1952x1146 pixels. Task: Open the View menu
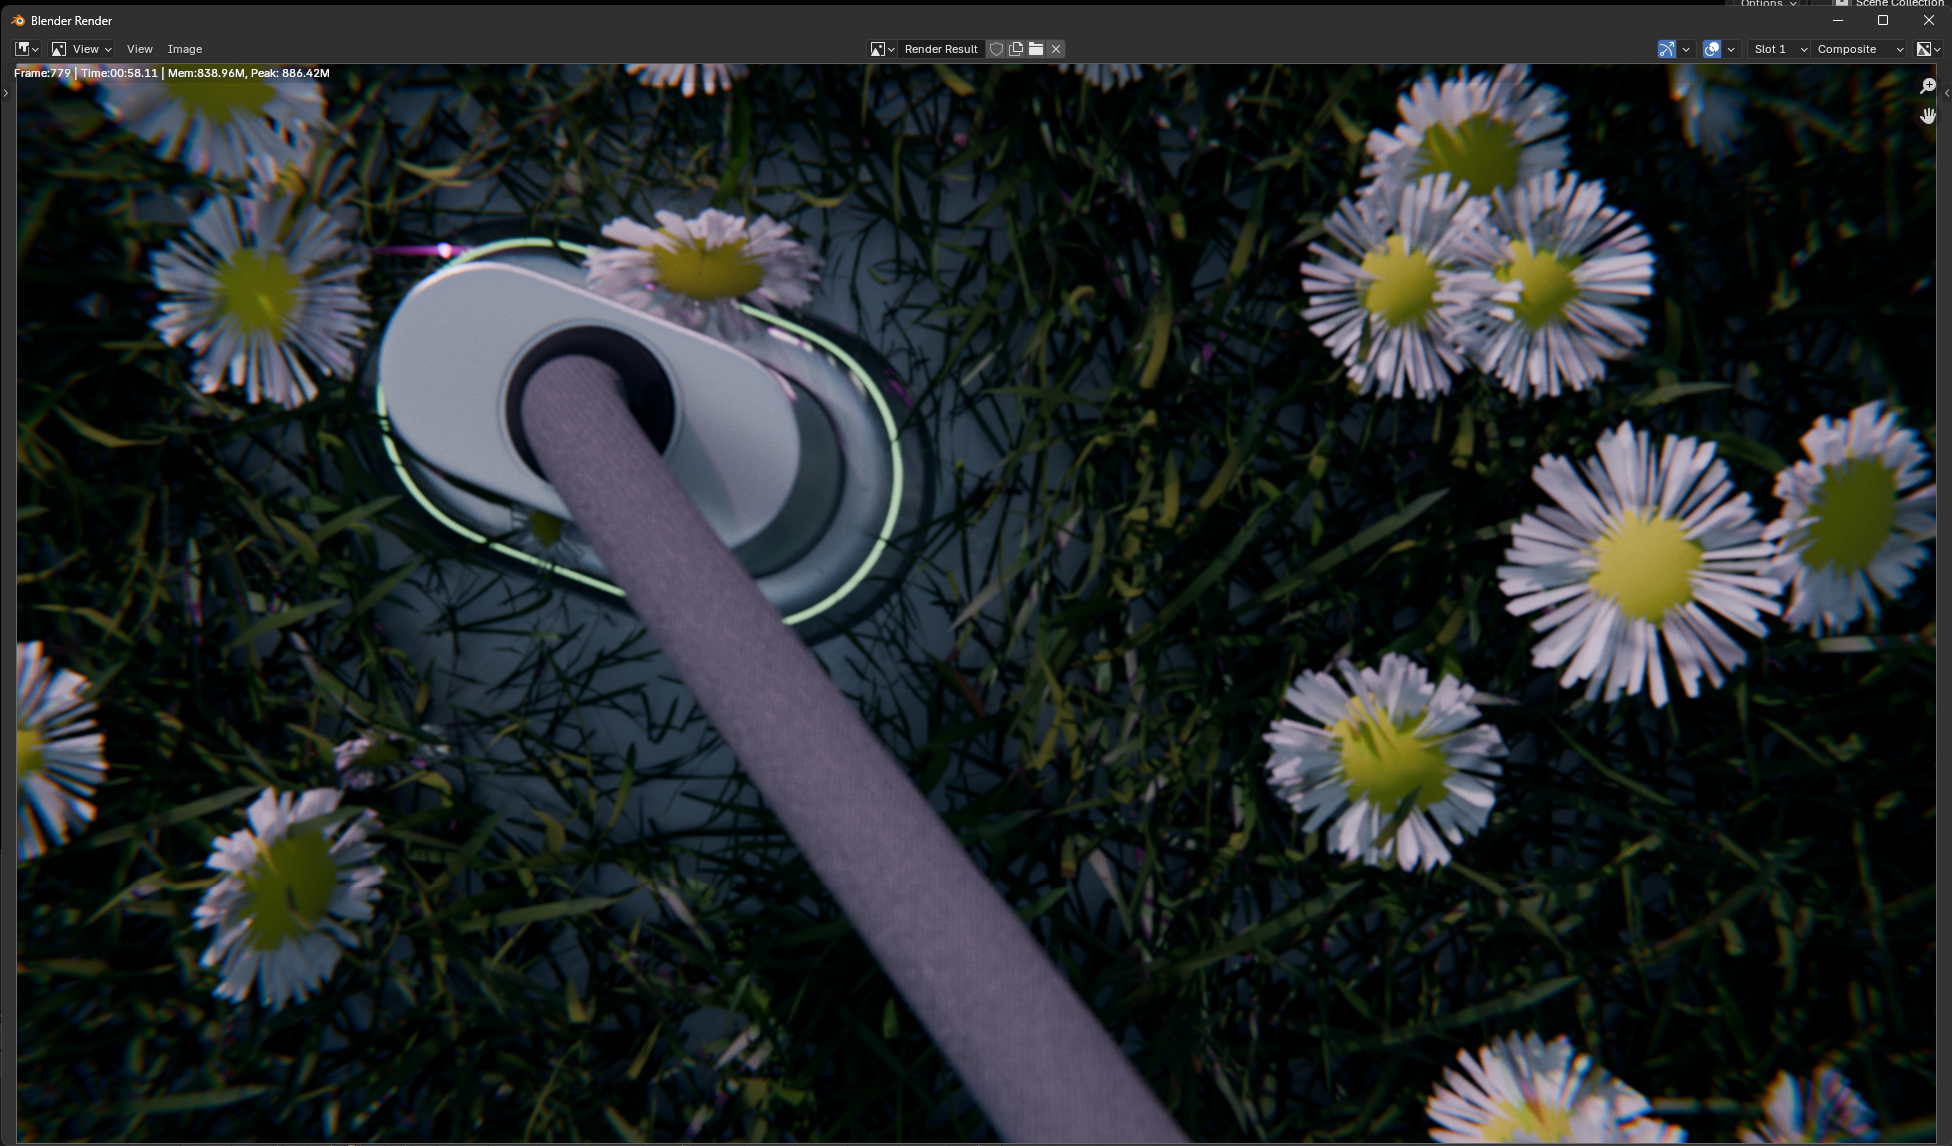coord(140,49)
